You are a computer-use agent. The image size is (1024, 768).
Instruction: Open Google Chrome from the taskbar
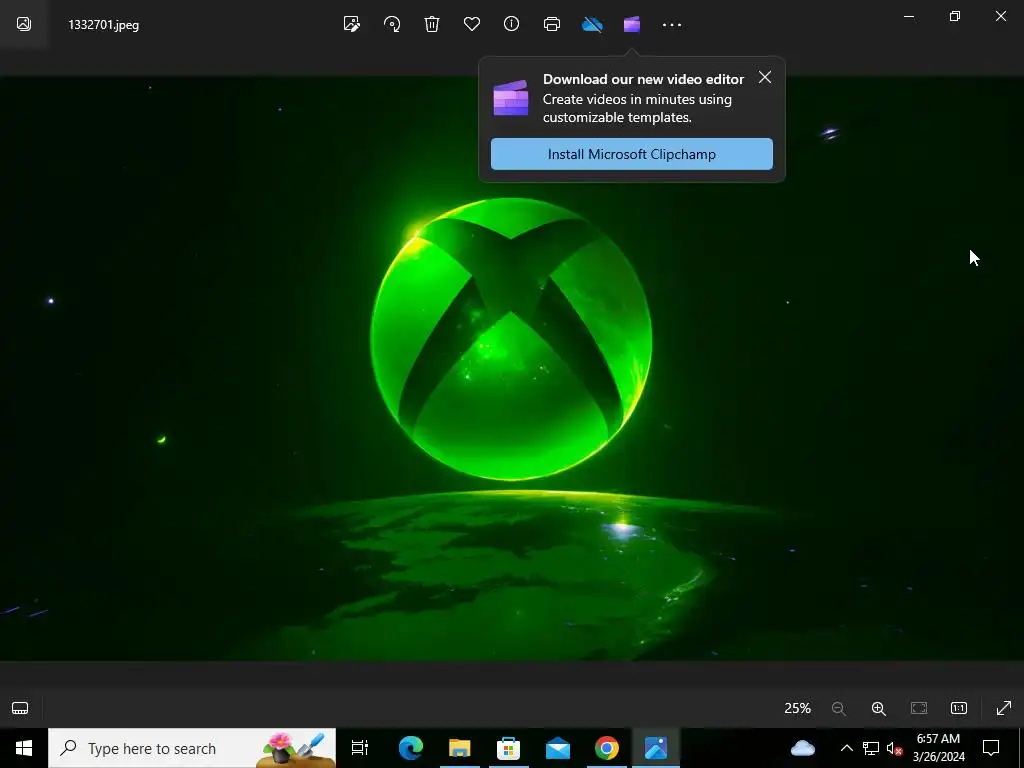[x=607, y=748]
